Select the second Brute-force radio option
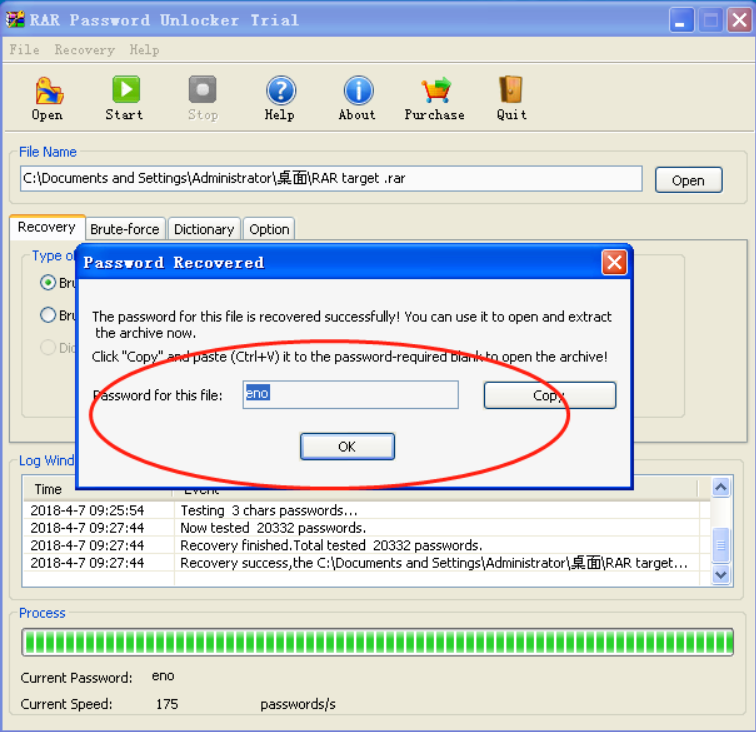The height and width of the screenshot is (732, 756). [48, 315]
